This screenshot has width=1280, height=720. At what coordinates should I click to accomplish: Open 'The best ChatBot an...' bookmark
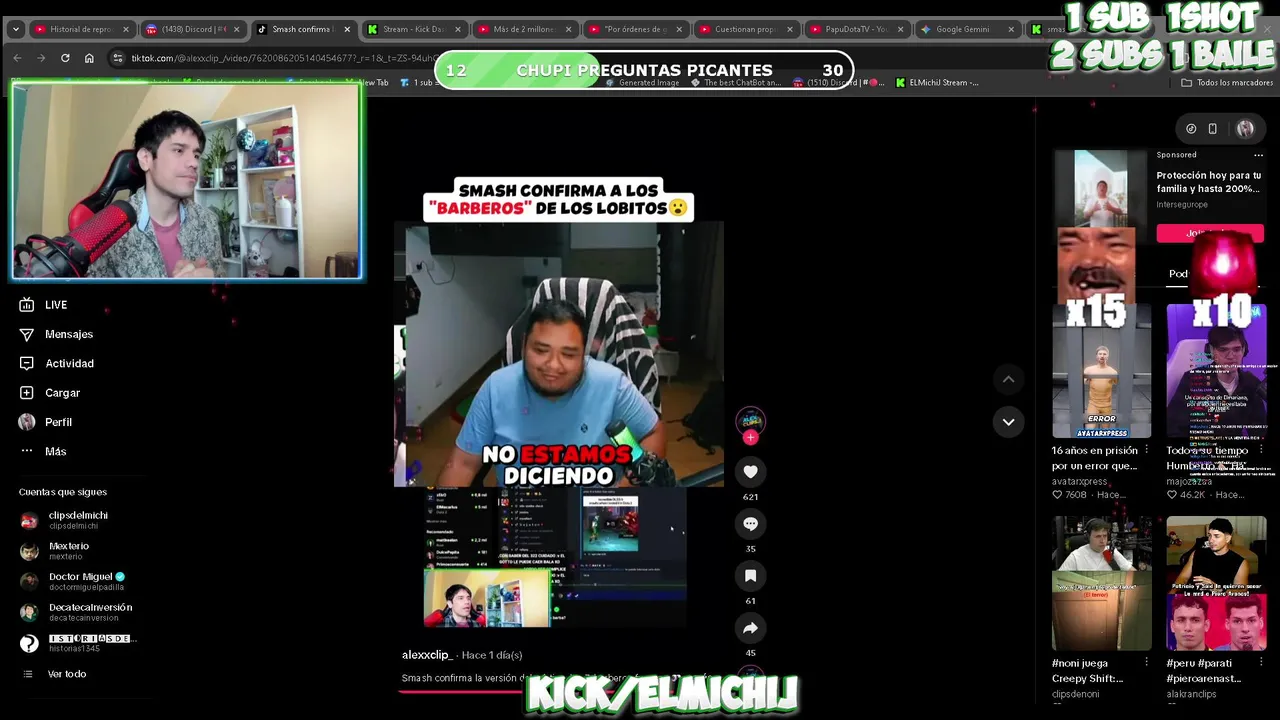(x=735, y=83)
